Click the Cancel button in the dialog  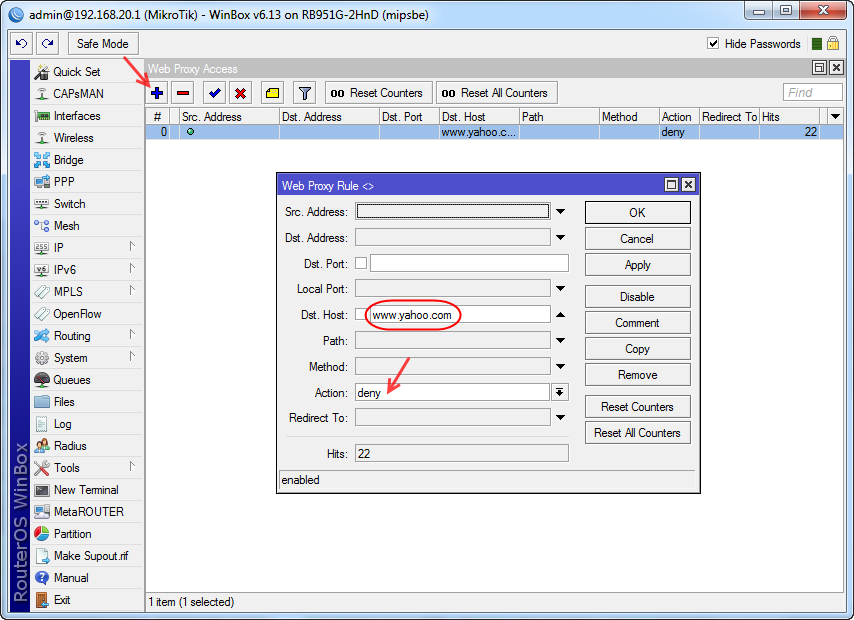[x=637, y=239]
